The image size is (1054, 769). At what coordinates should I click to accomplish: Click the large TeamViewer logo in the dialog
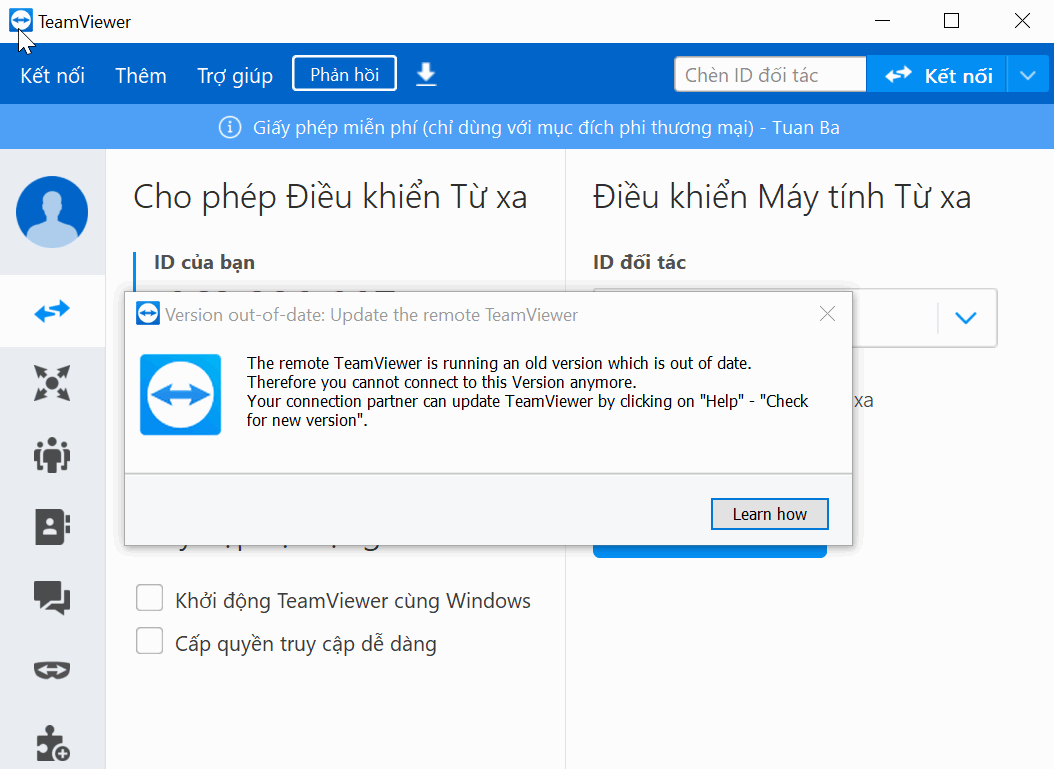click(x=180, y=395)
